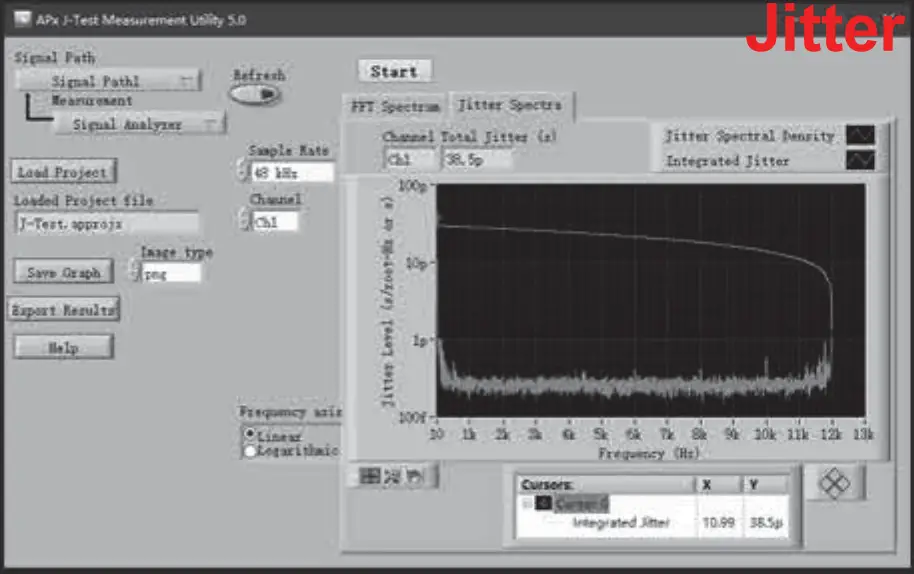Click the Channel Ch1 selector field
914x574 pixels.
(x=275, y=222)
